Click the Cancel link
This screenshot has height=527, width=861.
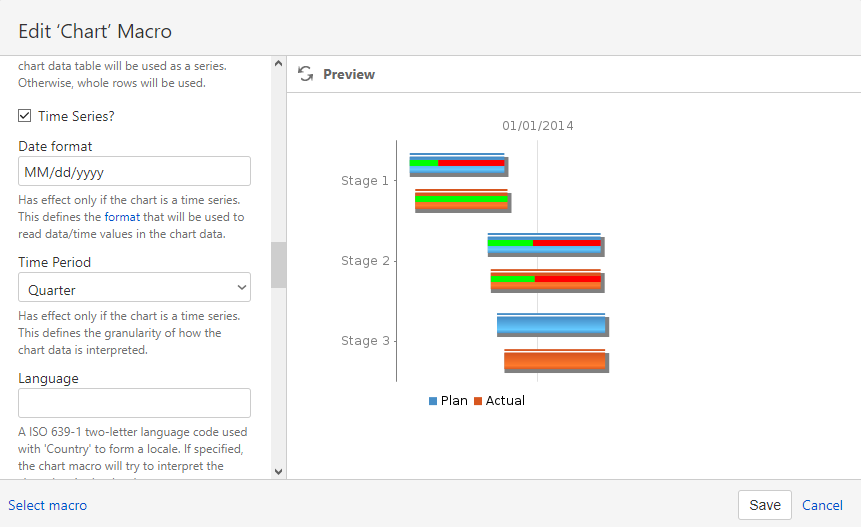pos(822,505)
